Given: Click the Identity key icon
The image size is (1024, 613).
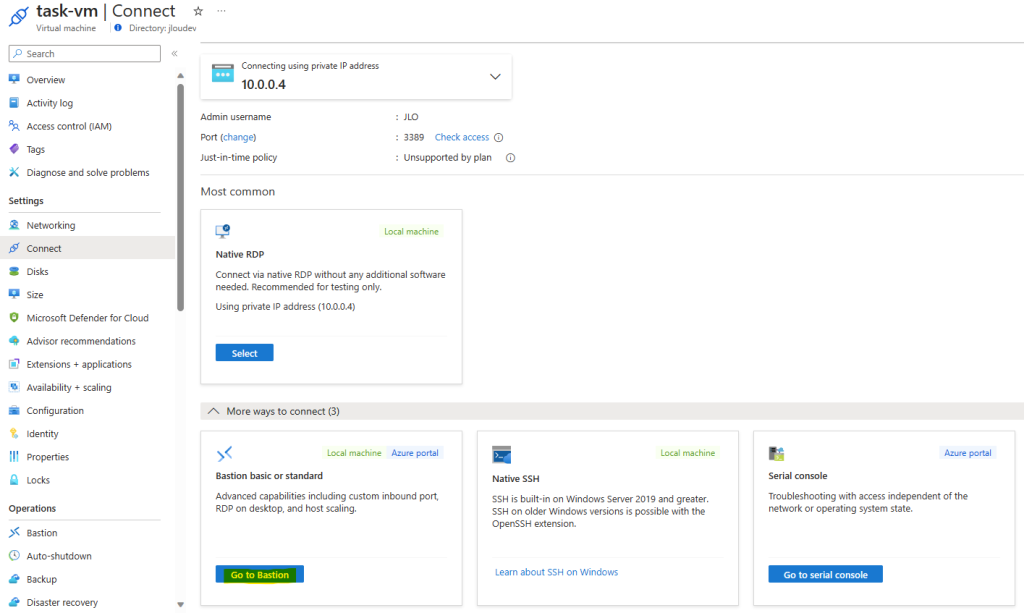Looking at the screenshot, I should coord(14,433).
